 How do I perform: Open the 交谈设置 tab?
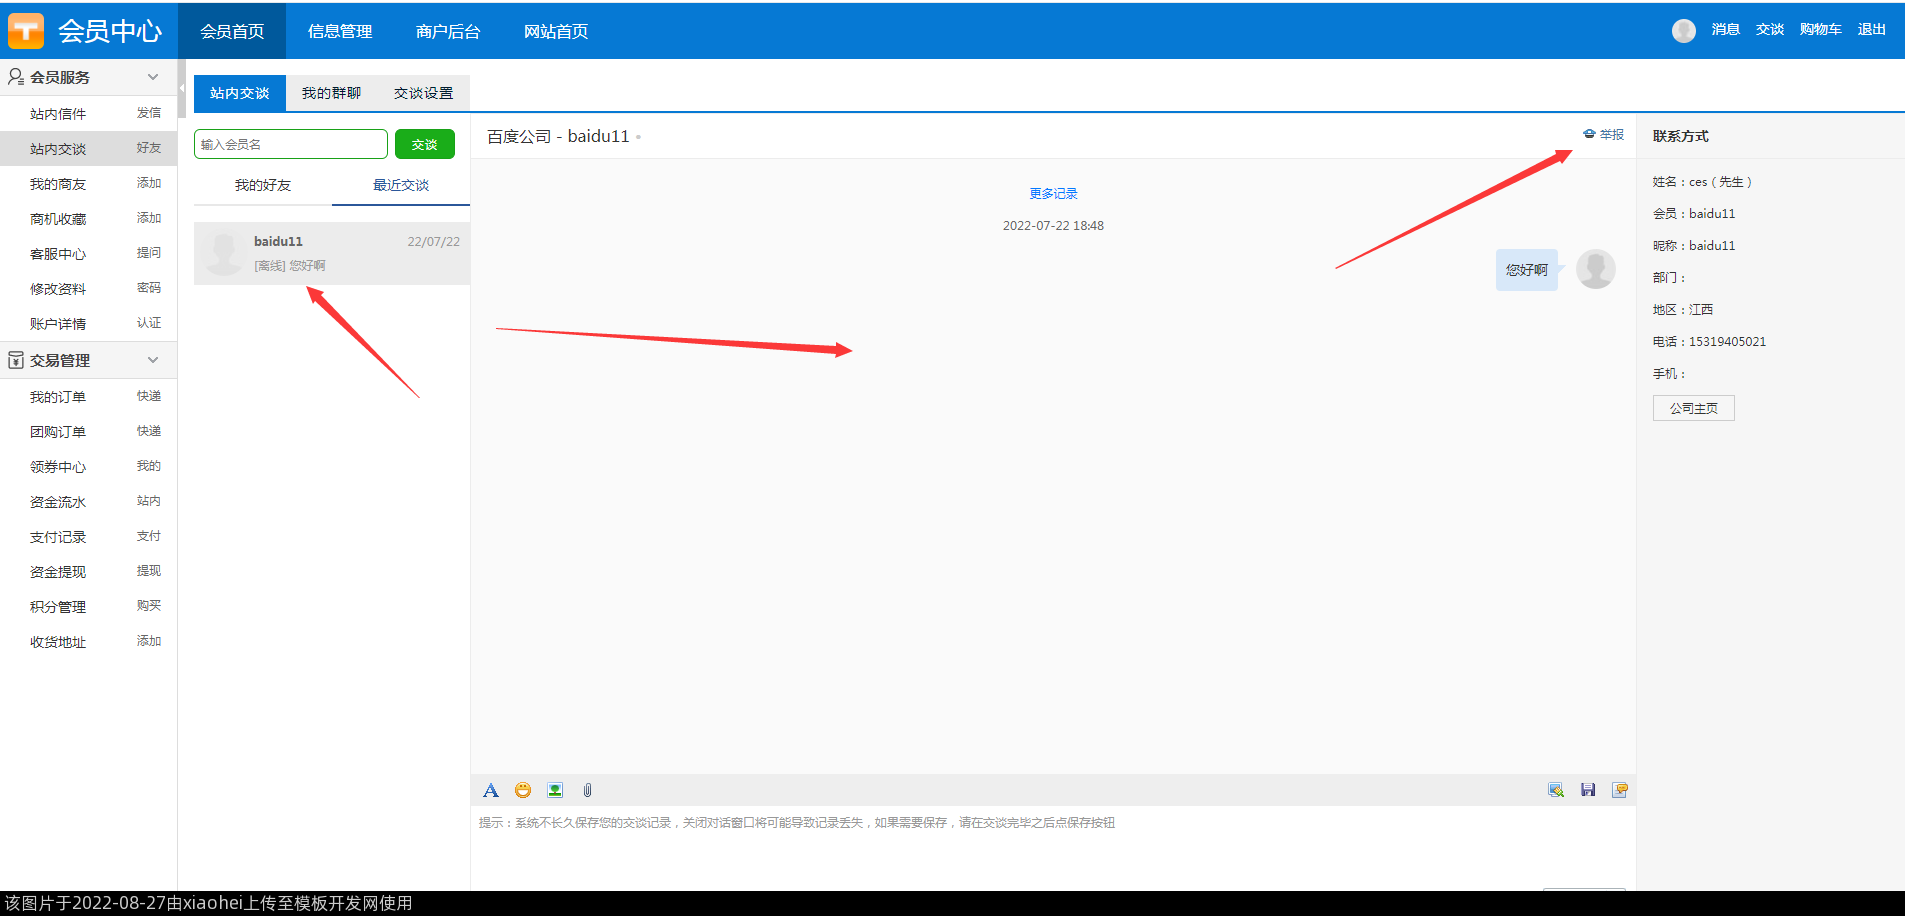(423, 93)
